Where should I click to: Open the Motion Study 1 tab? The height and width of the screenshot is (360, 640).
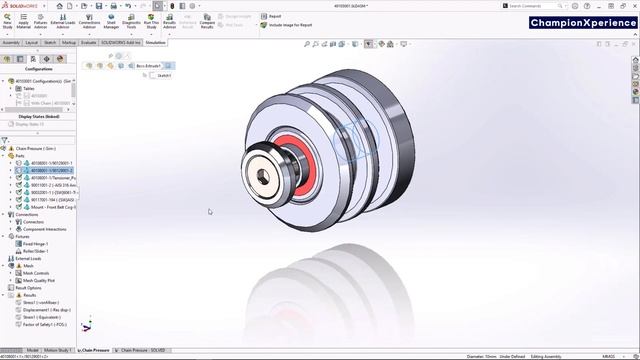57,350
